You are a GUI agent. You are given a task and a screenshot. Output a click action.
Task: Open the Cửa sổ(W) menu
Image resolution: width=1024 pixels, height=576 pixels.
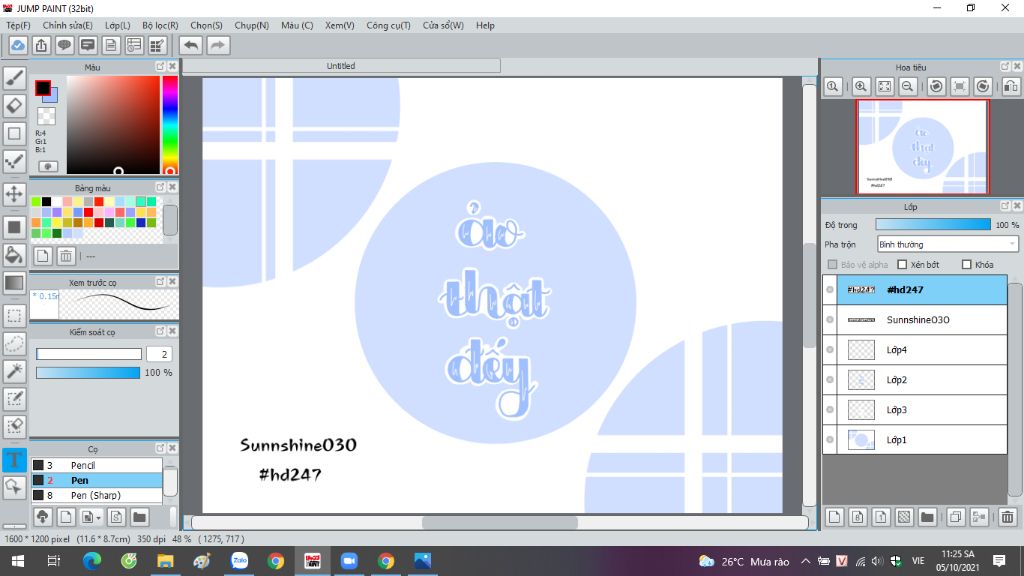[x=443, y=25]
